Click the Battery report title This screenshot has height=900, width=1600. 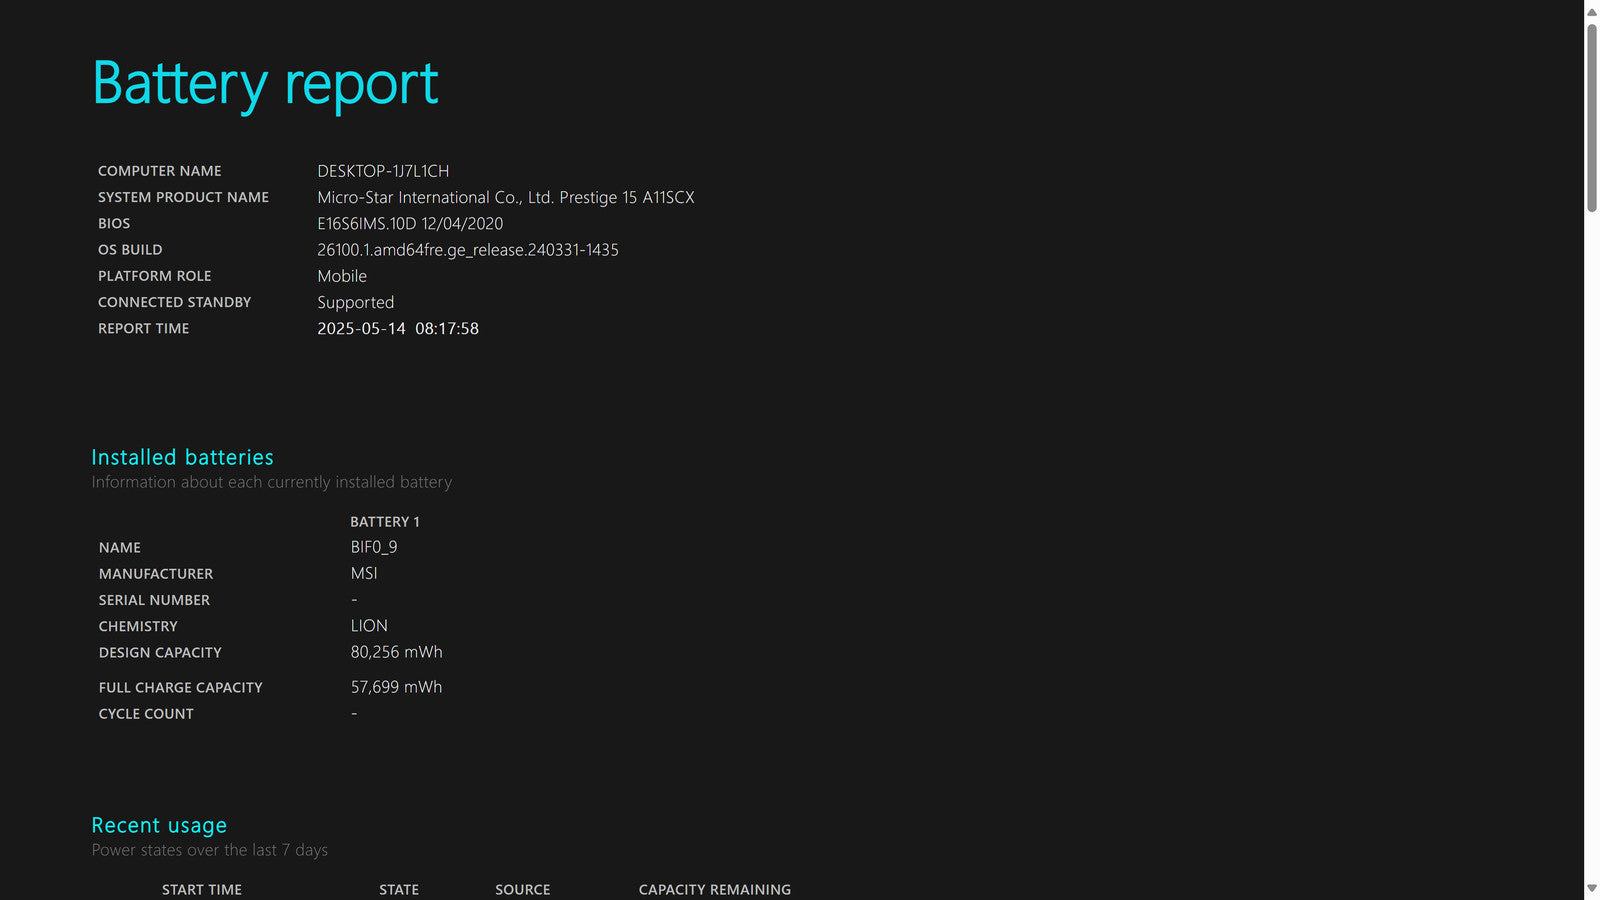tap(265, 84)
